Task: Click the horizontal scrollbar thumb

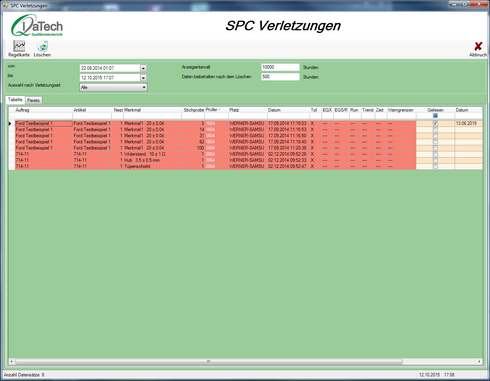Action: tap(209, 361)
